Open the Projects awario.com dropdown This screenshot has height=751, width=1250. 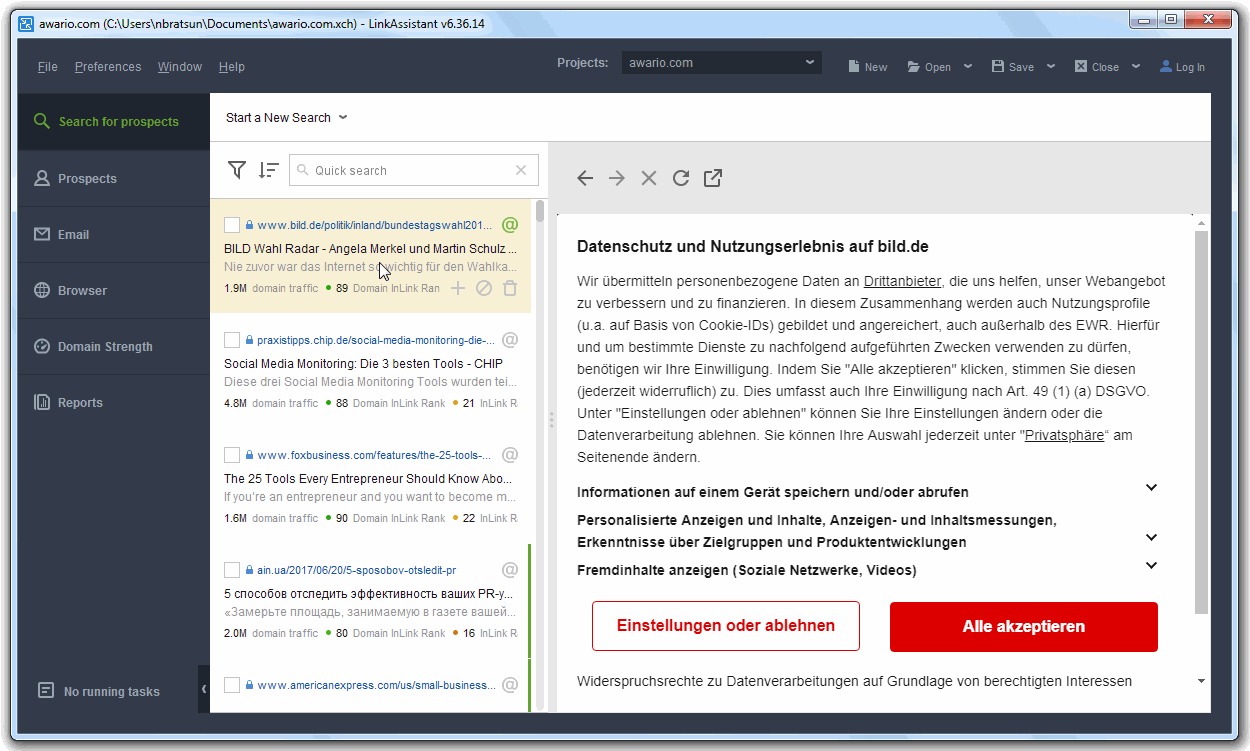pyautogui.click(x=721, y=63)
